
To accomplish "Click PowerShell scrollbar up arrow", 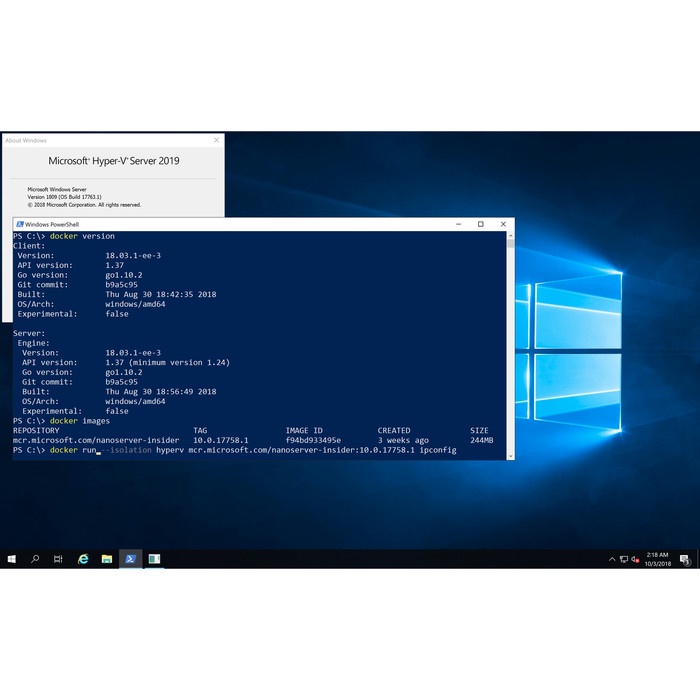I will (x=511, y=235).
